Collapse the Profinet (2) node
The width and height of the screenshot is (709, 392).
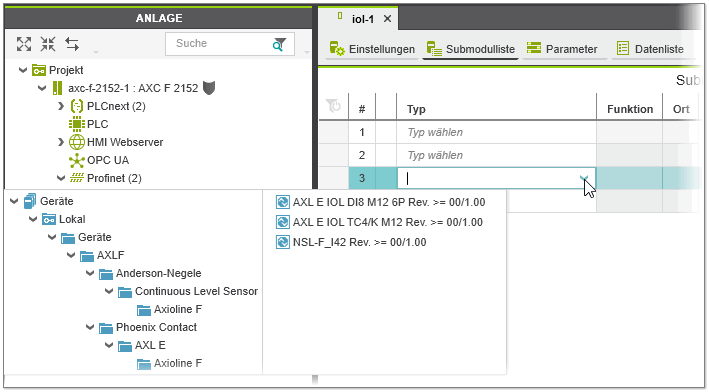[x=61, y=178]
